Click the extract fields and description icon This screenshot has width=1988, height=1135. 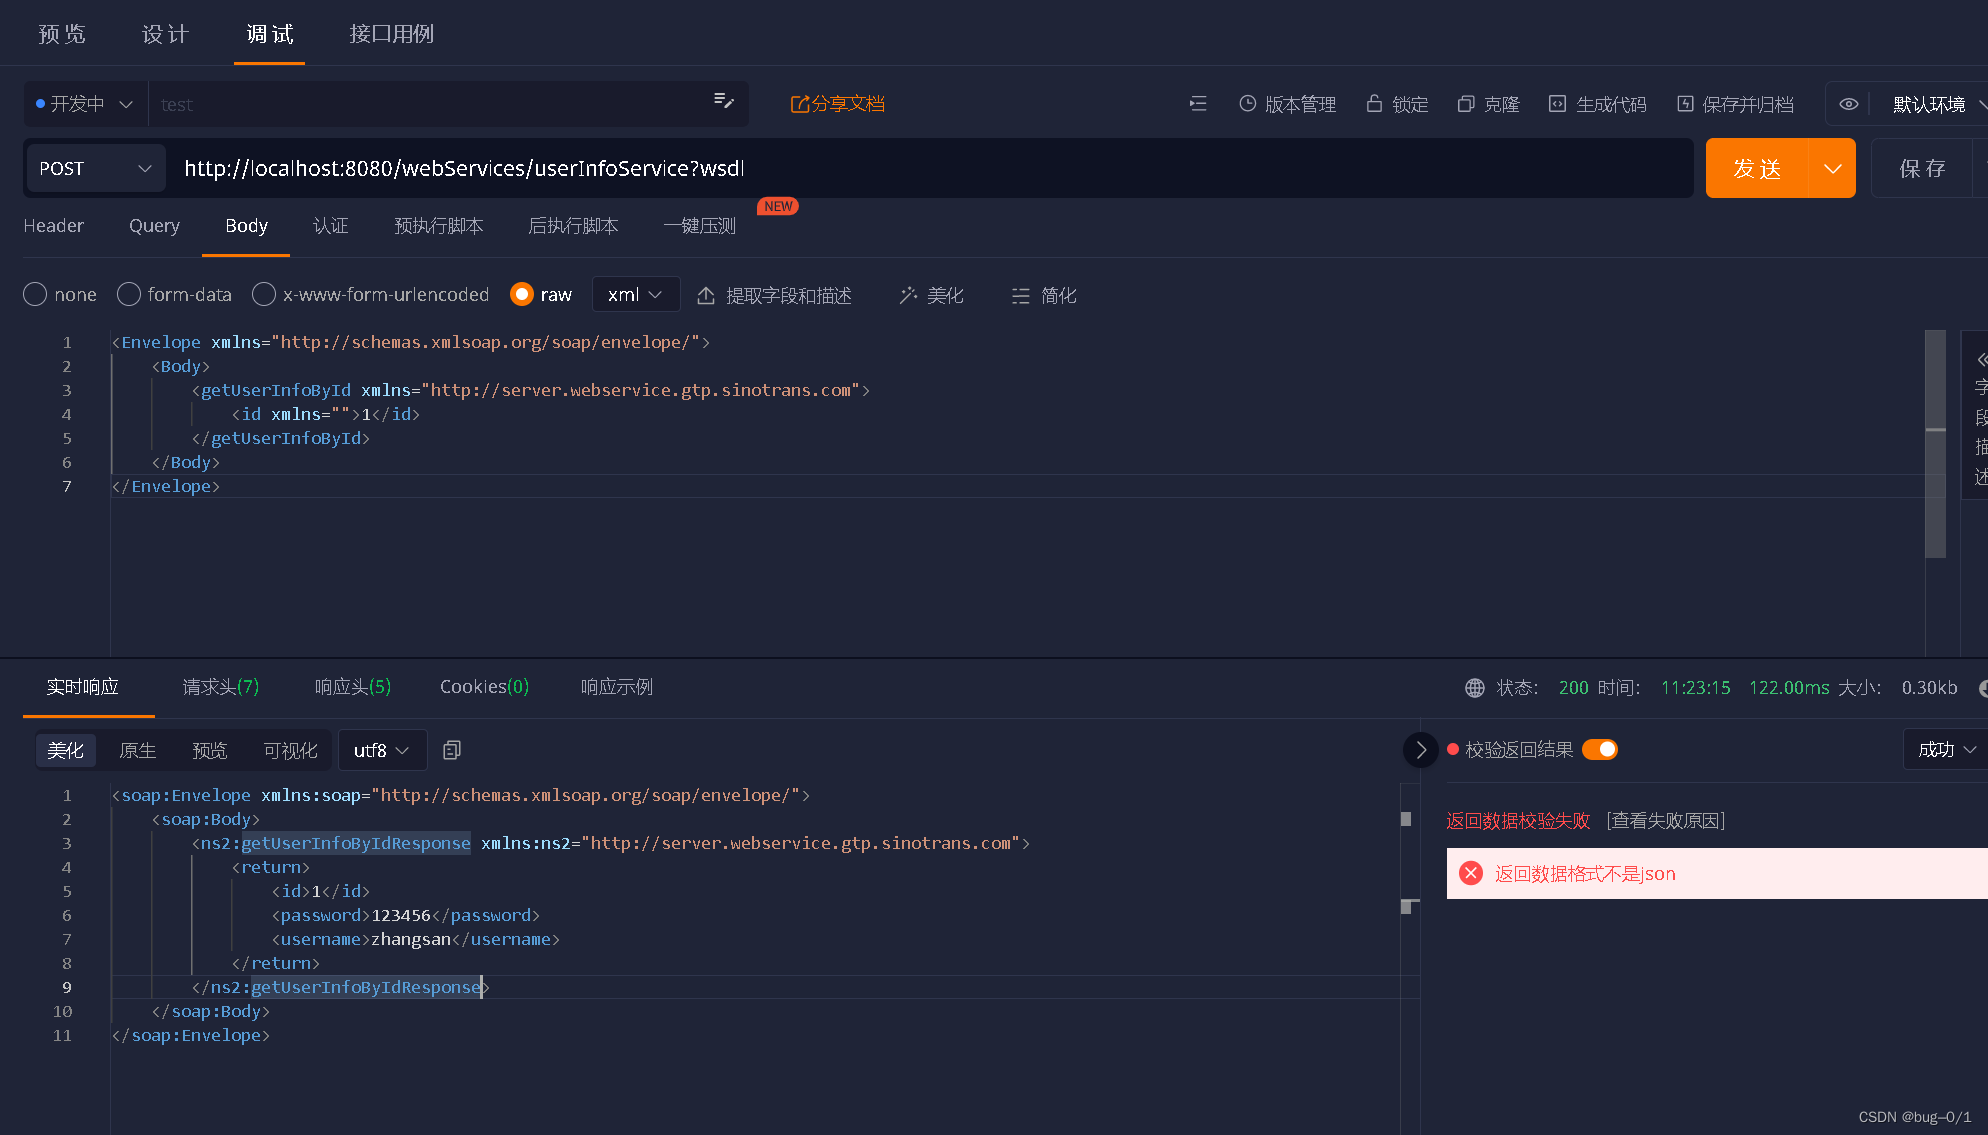(x=706, y=295)
